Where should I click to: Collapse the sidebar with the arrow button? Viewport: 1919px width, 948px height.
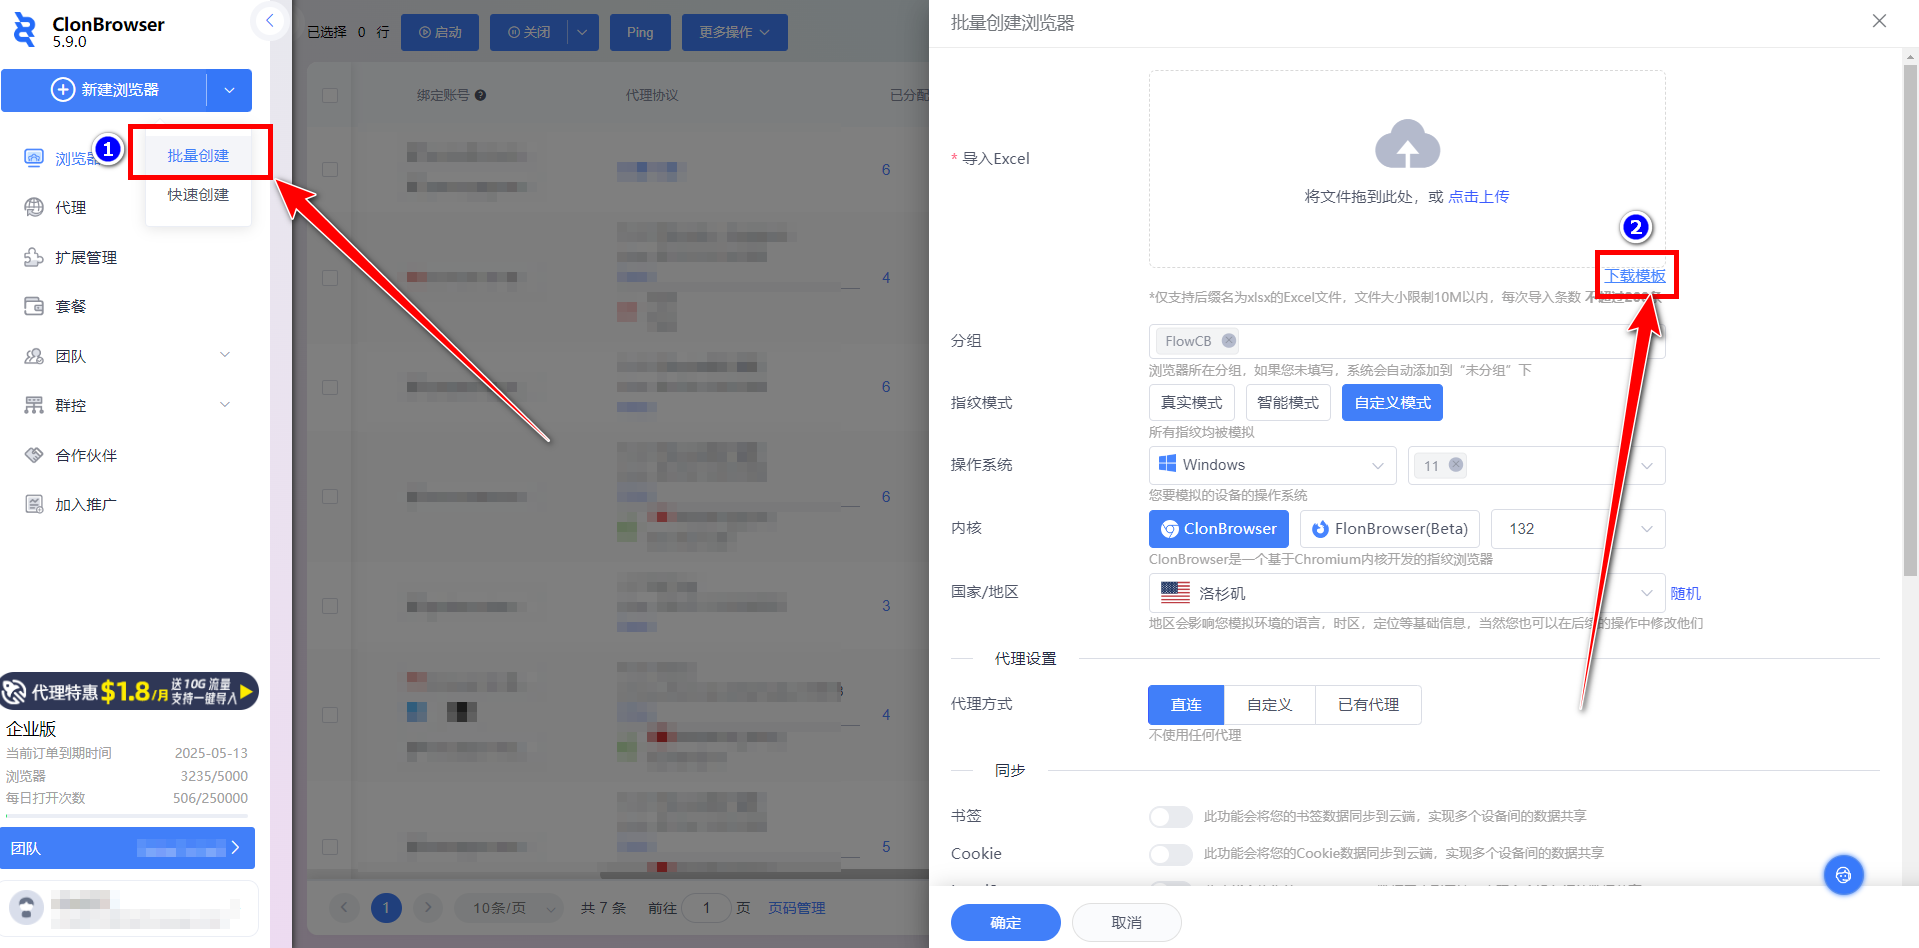pos(269,20)
